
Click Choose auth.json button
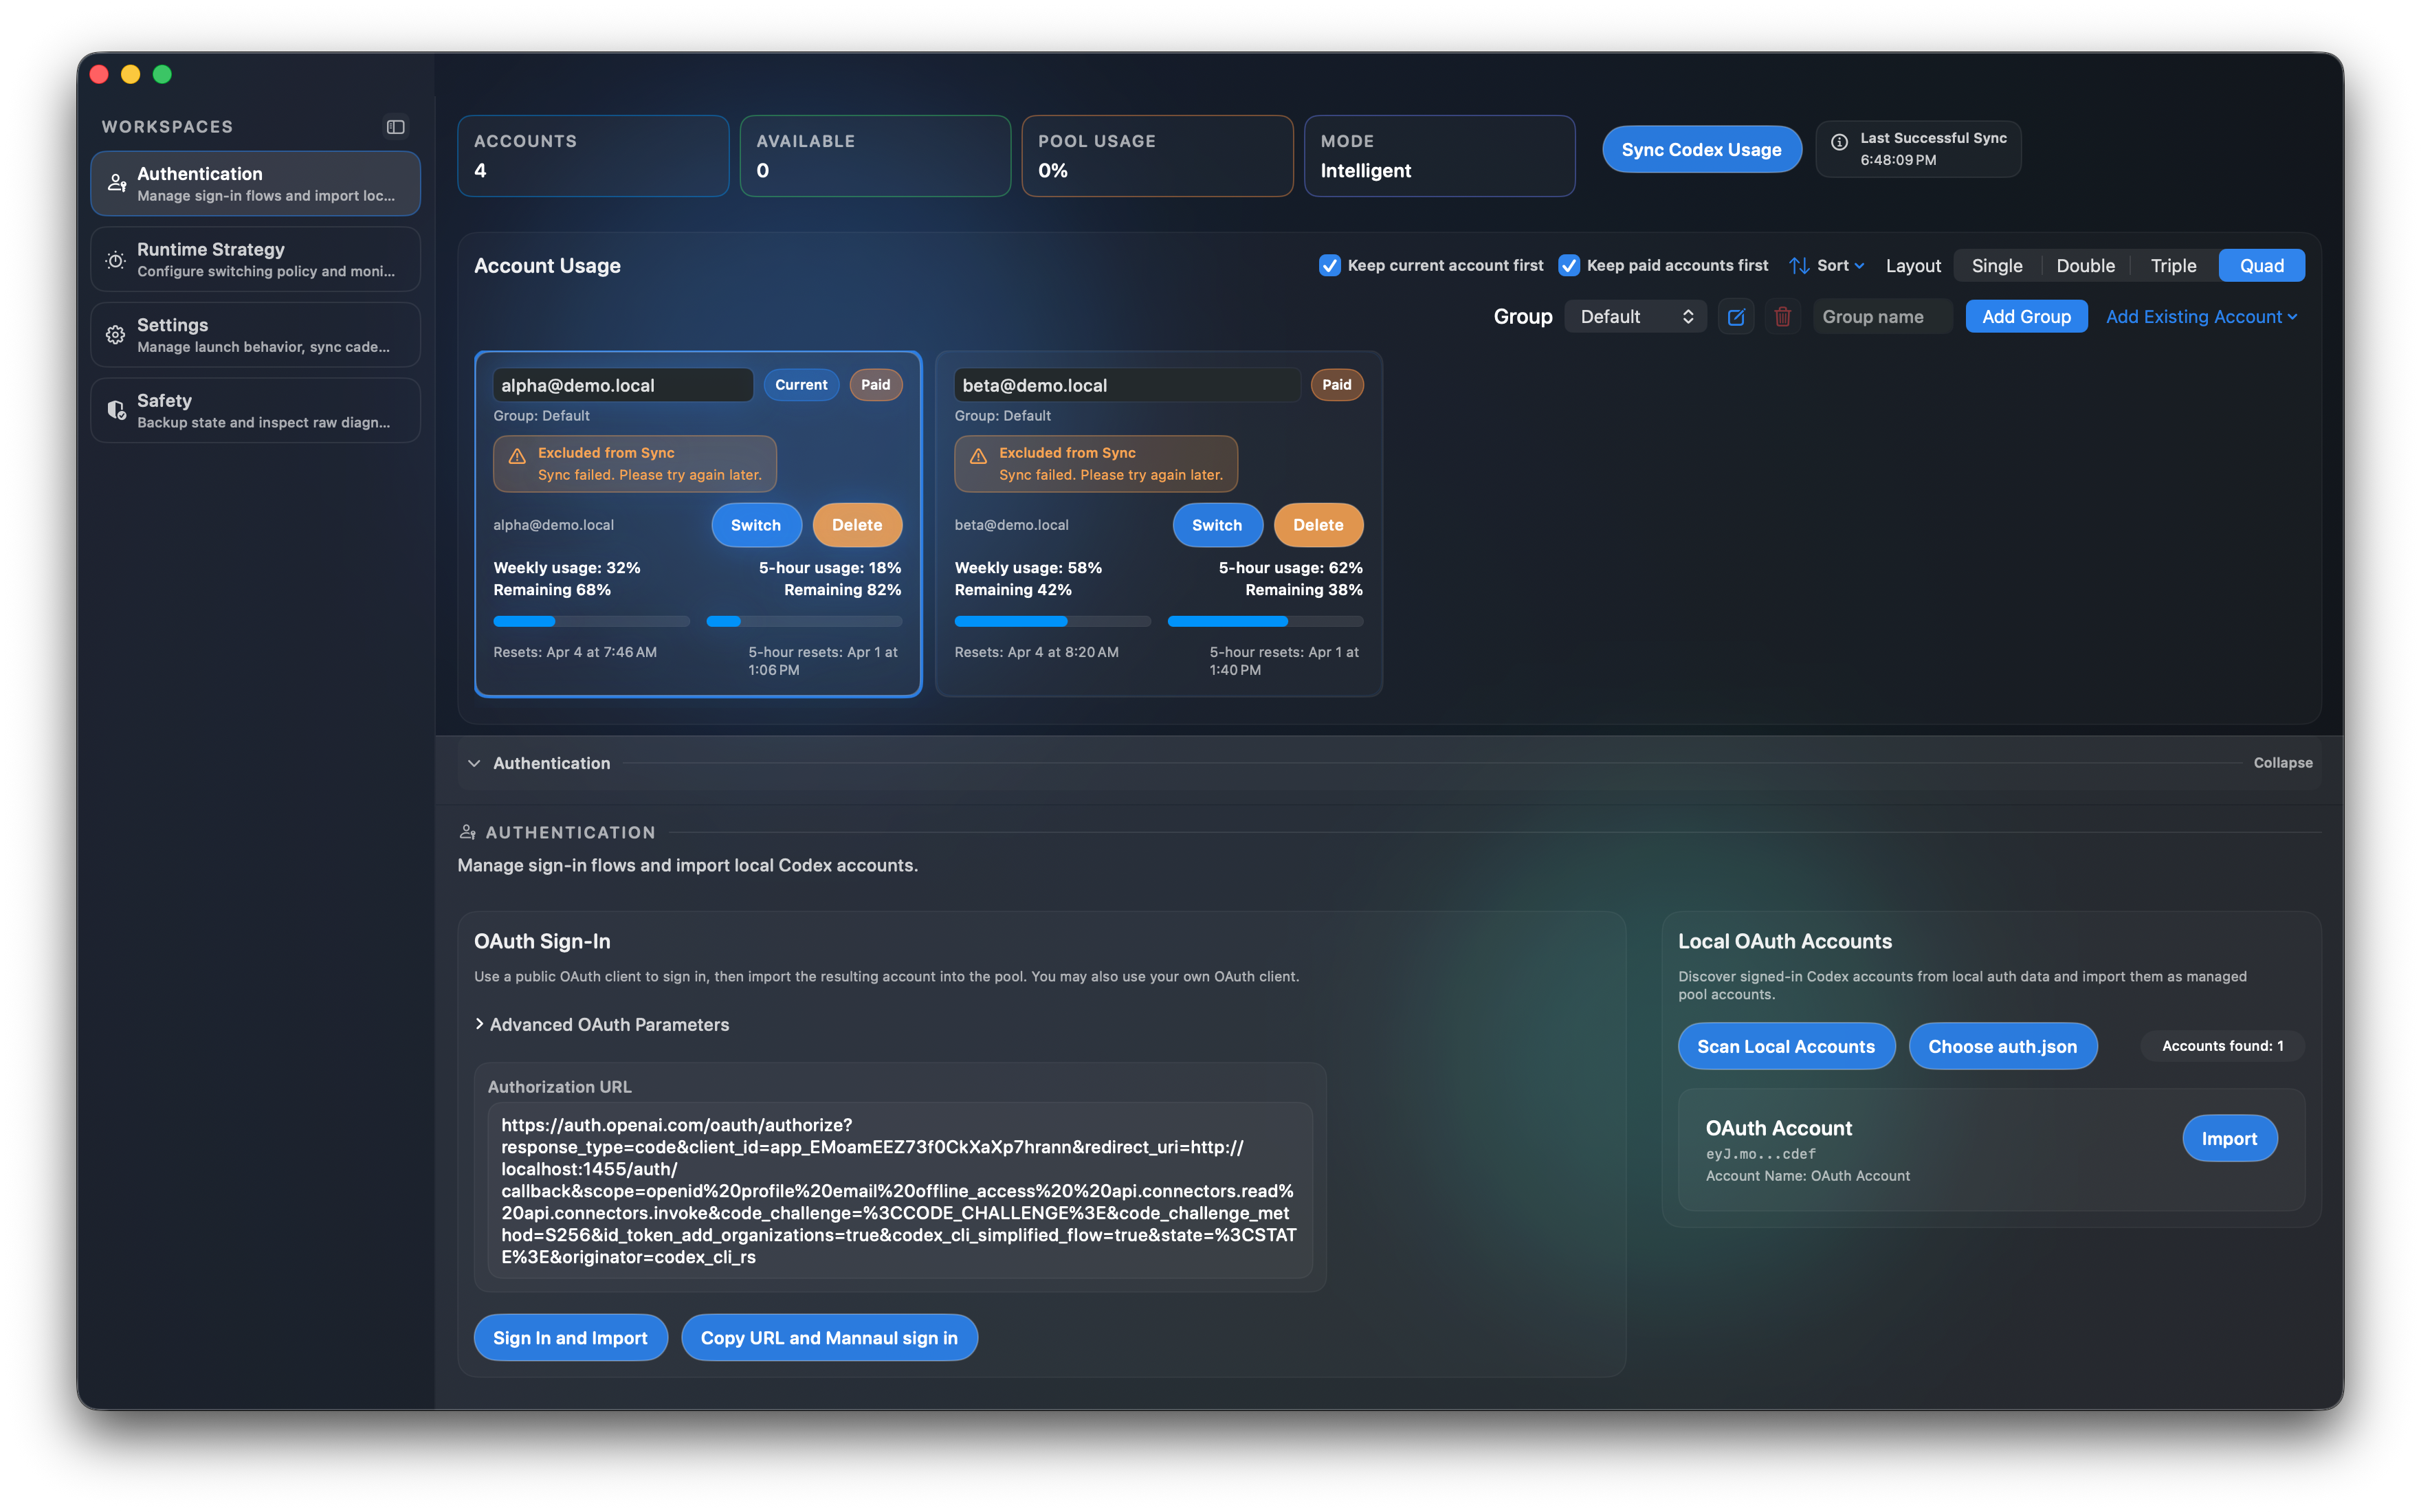[2002, 1047]
